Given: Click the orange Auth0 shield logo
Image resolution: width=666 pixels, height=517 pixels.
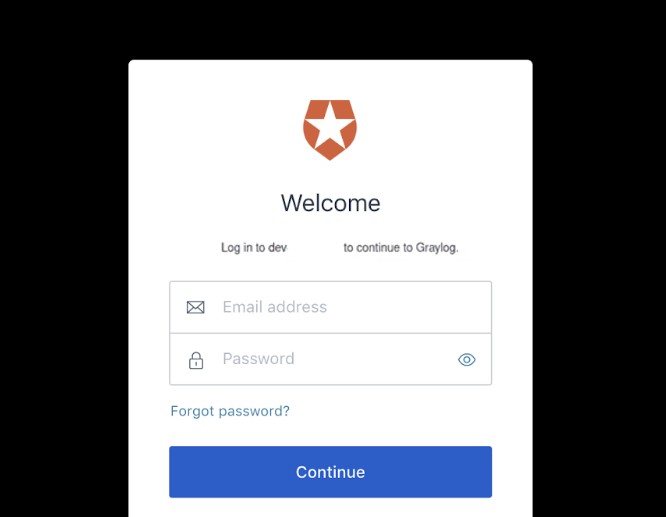Looking at the screenshot, I should coord(330,130).
